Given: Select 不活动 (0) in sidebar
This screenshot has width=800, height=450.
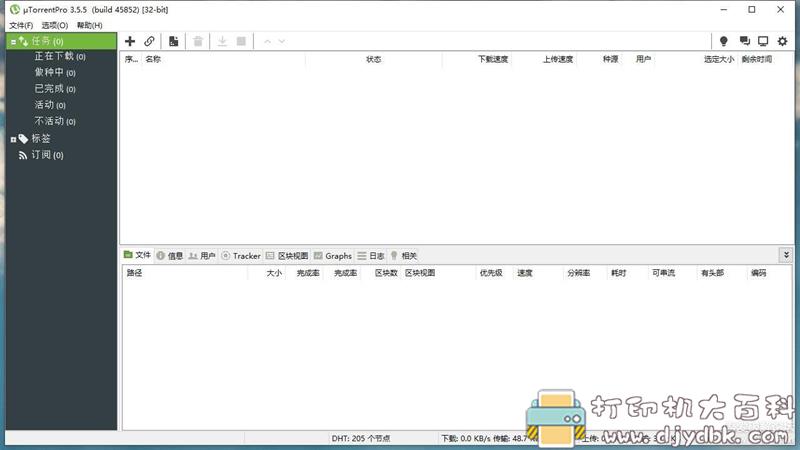Looking at the screenshot, I should click(x=55, y=121).
